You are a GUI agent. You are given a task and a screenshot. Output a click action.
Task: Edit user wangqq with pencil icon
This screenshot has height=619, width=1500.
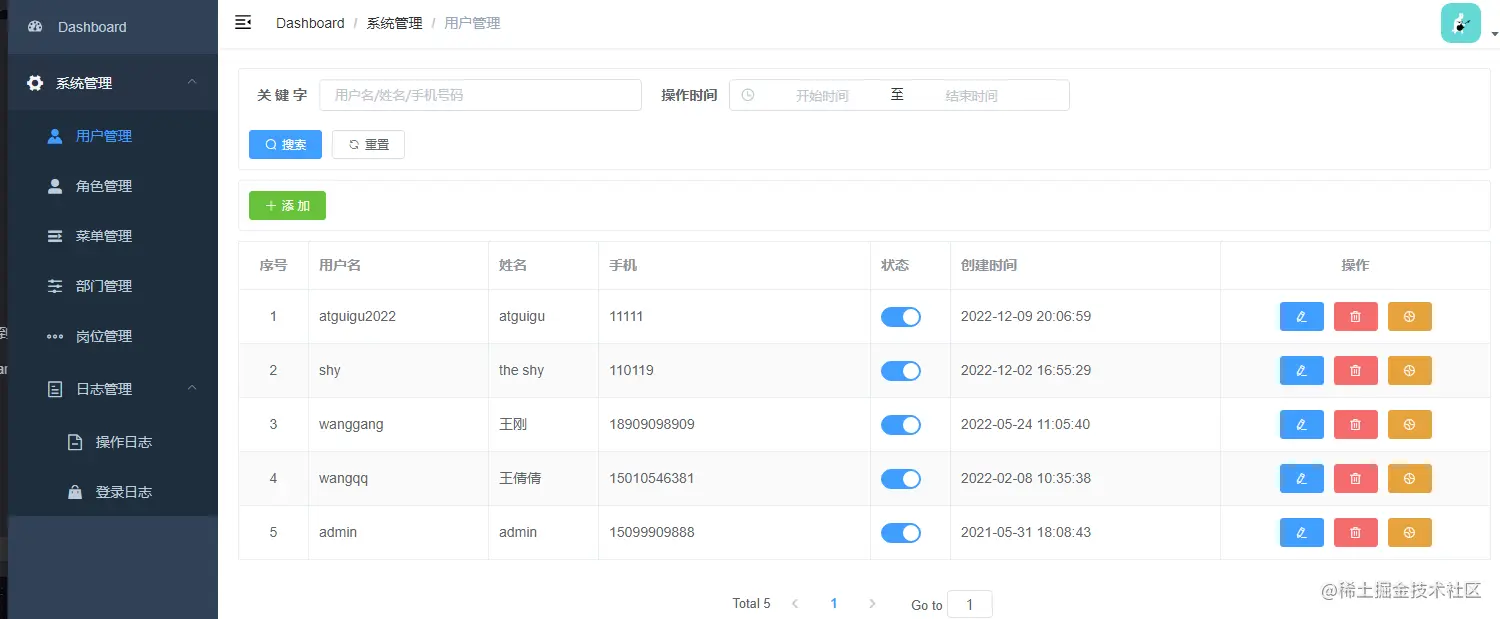(x=1301, y=478)
